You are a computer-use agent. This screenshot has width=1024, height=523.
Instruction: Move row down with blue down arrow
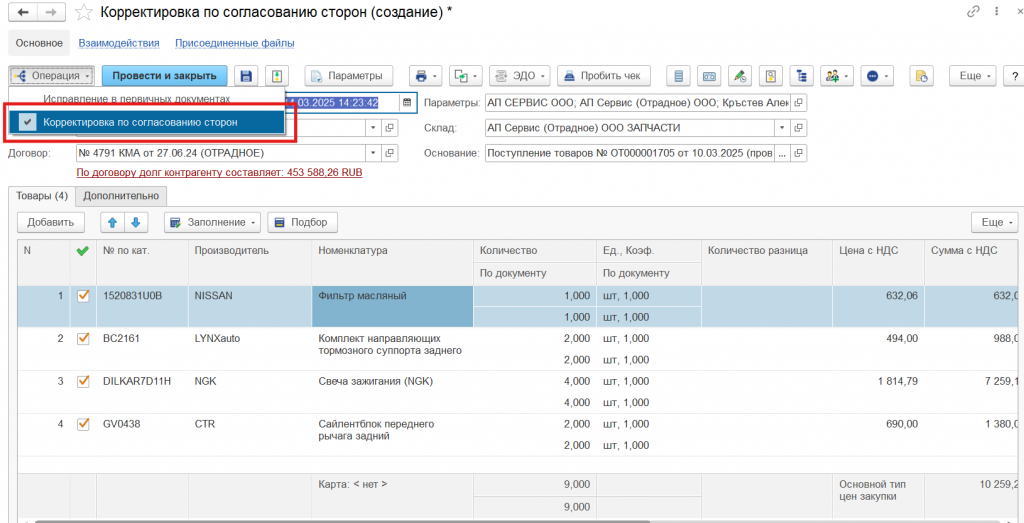[137, 222]
